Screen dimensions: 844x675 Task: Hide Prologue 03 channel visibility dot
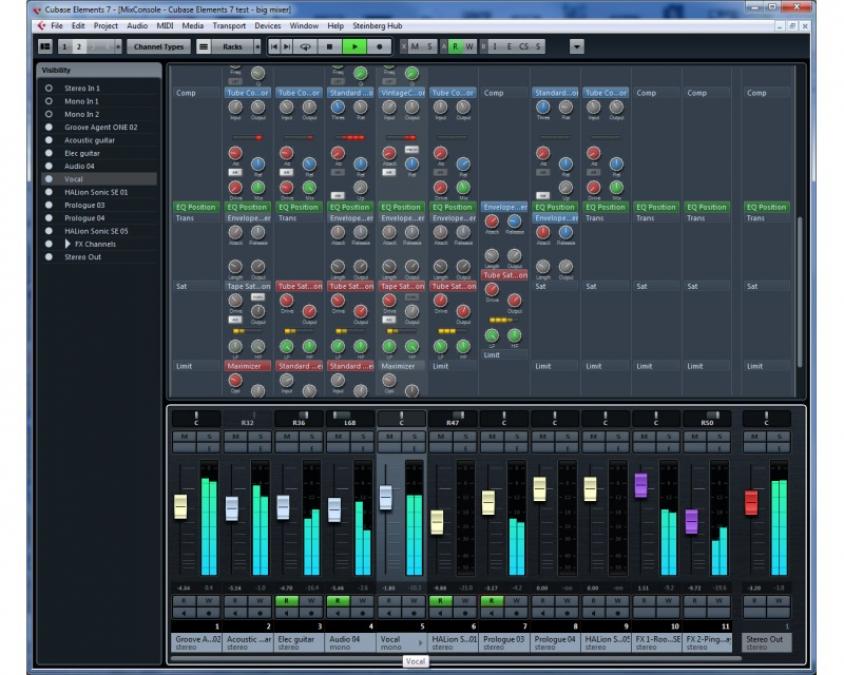(49, 205)
